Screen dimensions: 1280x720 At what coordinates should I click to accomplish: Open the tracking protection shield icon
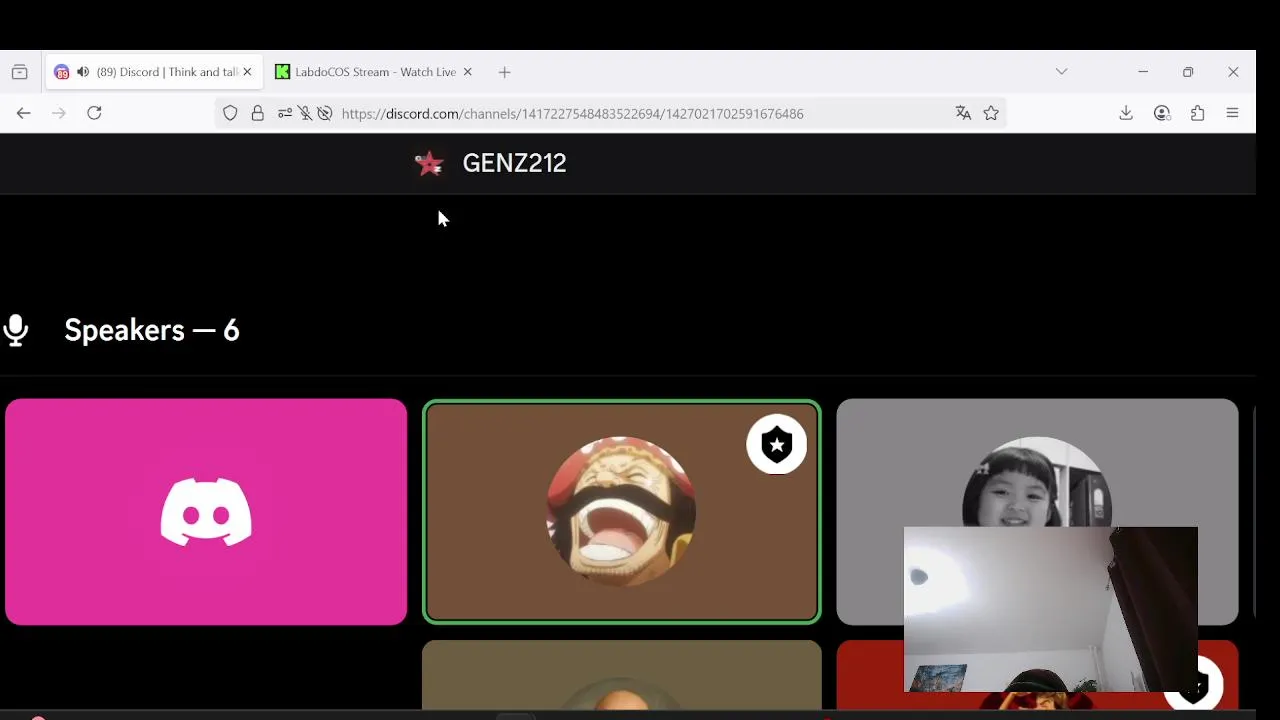click(x=230, y=113)
